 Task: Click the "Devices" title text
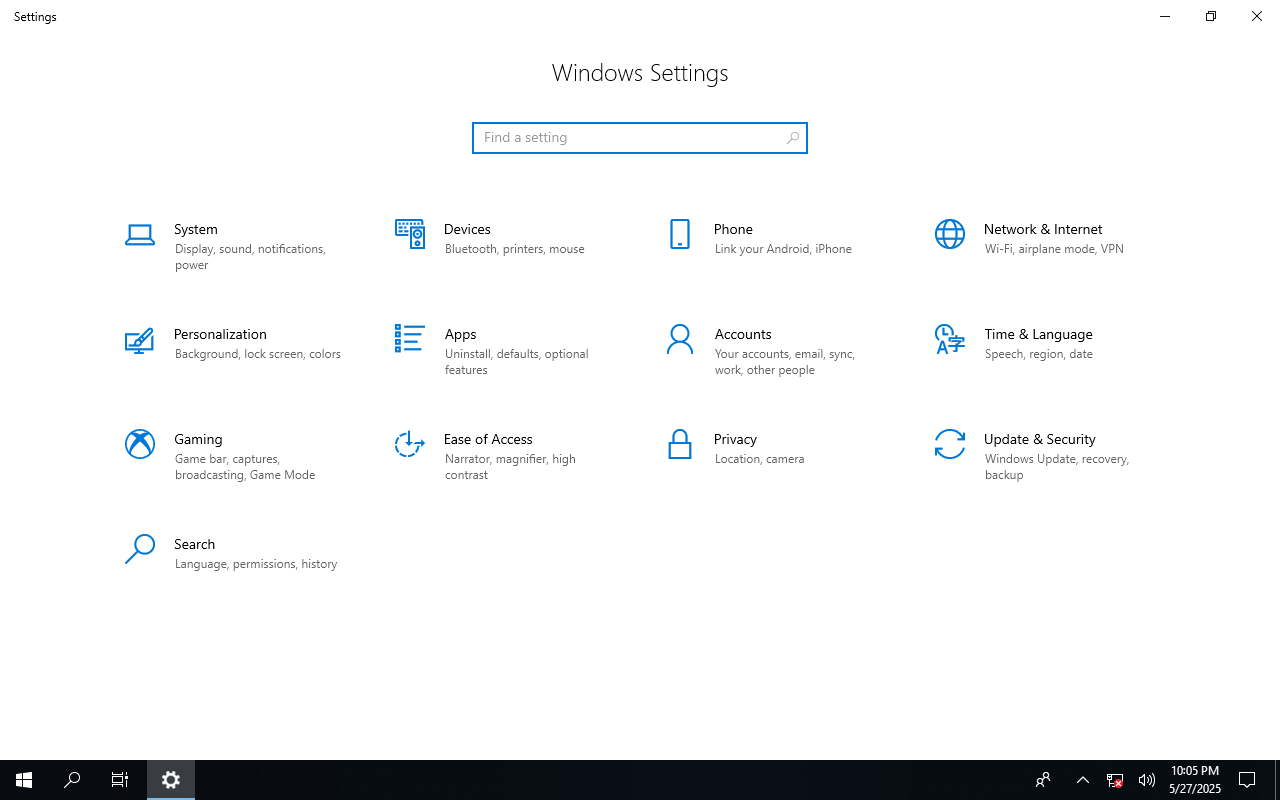click(467, 229)
